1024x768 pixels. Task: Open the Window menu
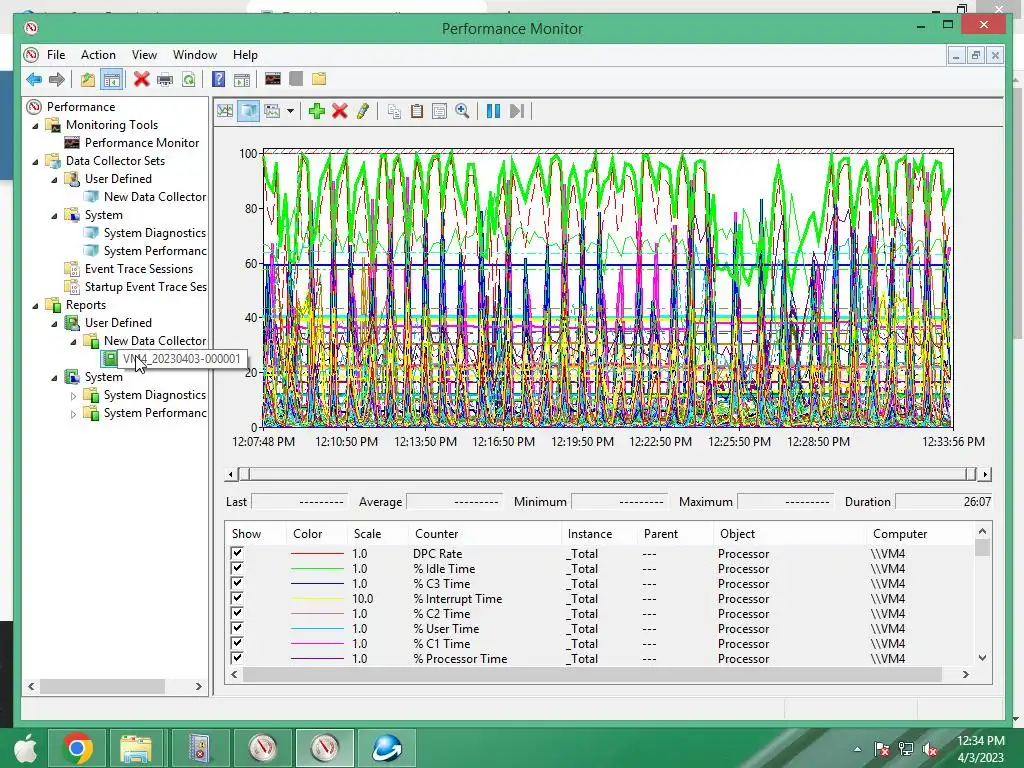(x=194, y=55)
